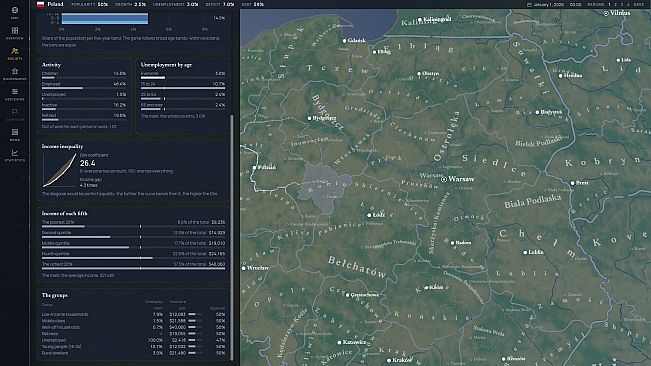Image resolution: width=651 pixels, height=366 pixels.
Task: Click the Popularity 50% stat
Action: [x=90, y=5]
